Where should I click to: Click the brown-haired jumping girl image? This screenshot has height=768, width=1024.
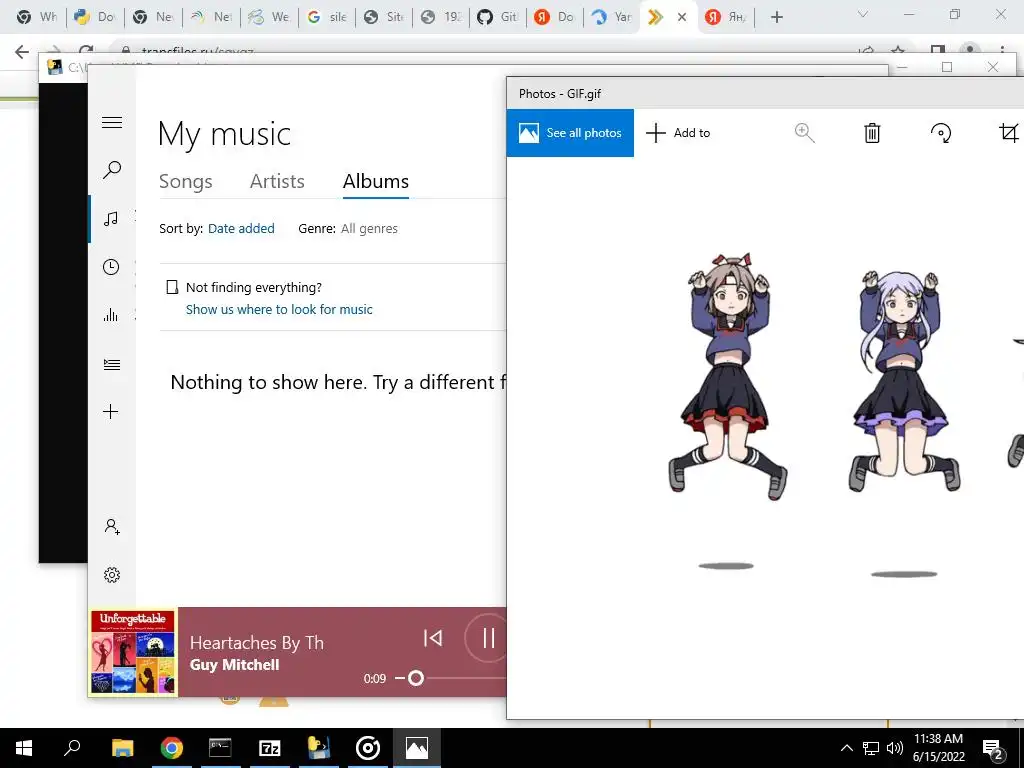click(x=728, y=377)
